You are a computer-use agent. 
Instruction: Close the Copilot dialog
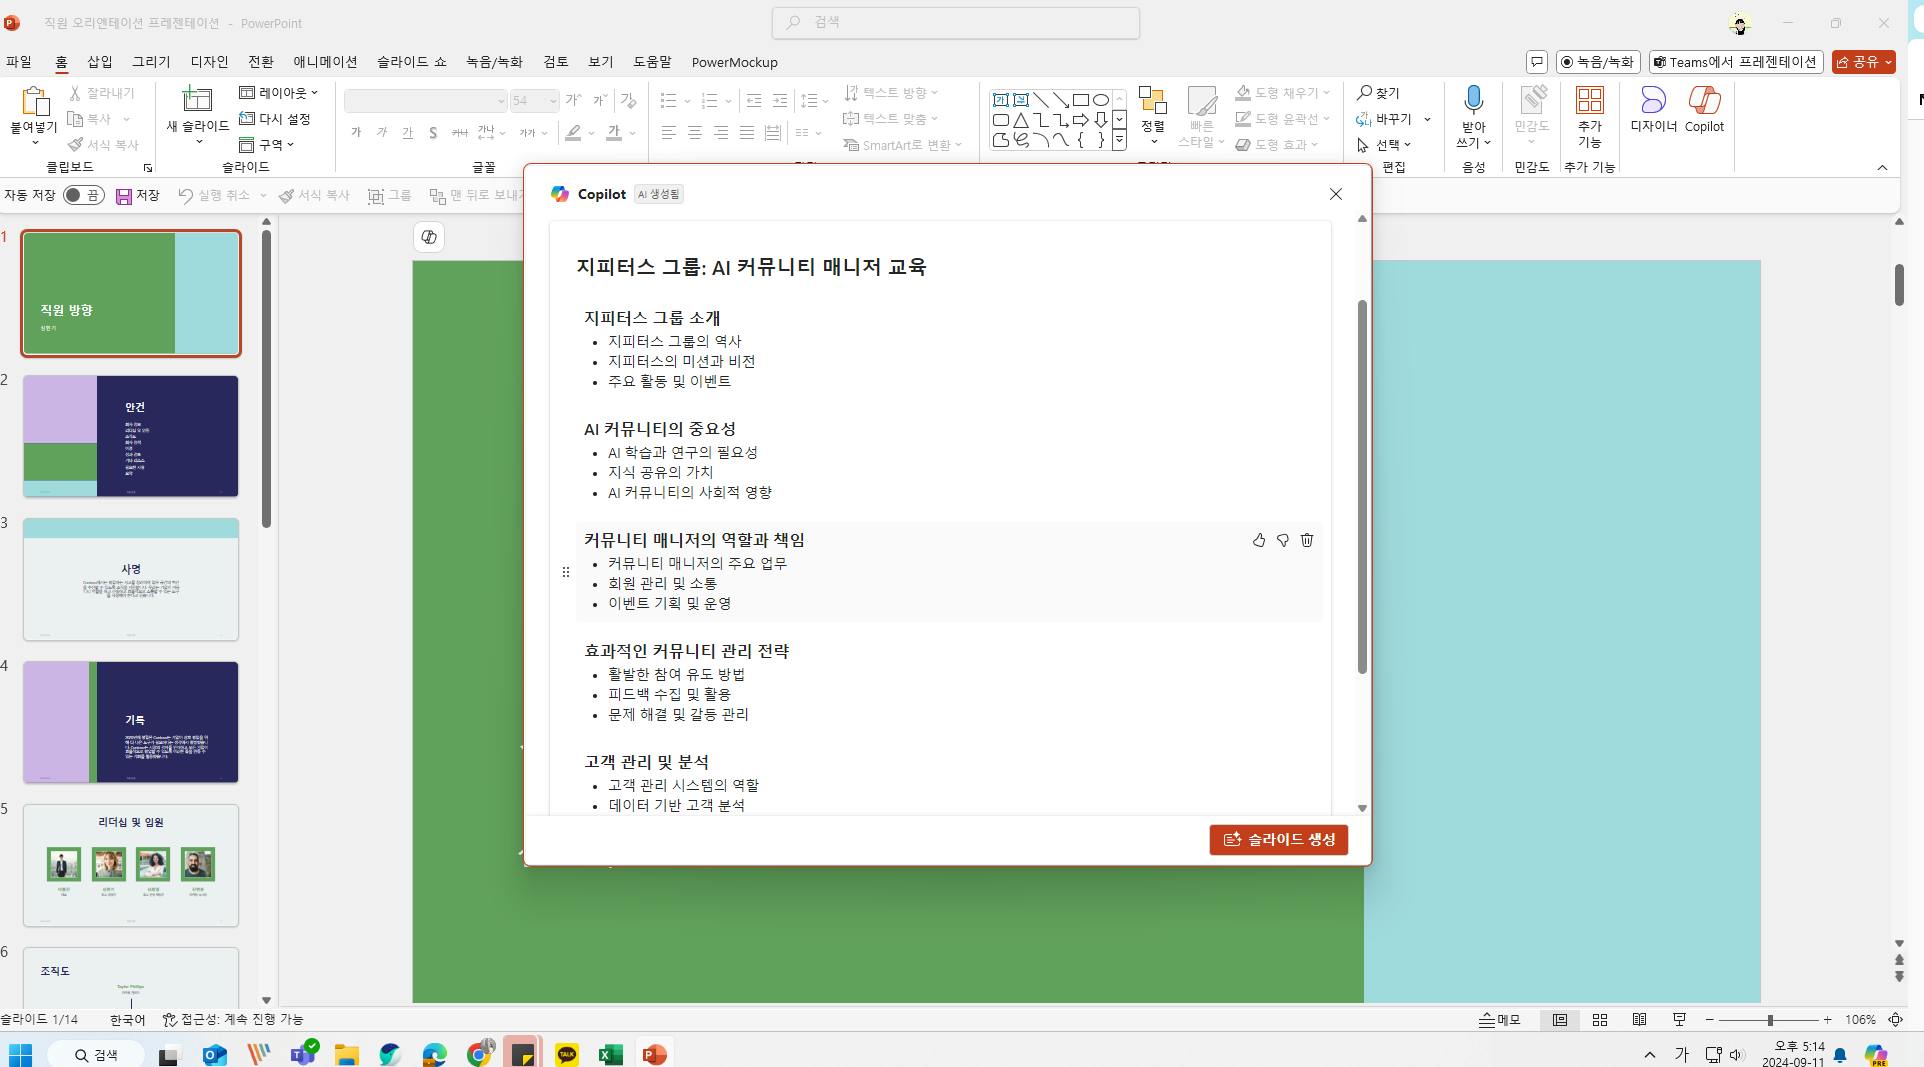pos(1336,194)
